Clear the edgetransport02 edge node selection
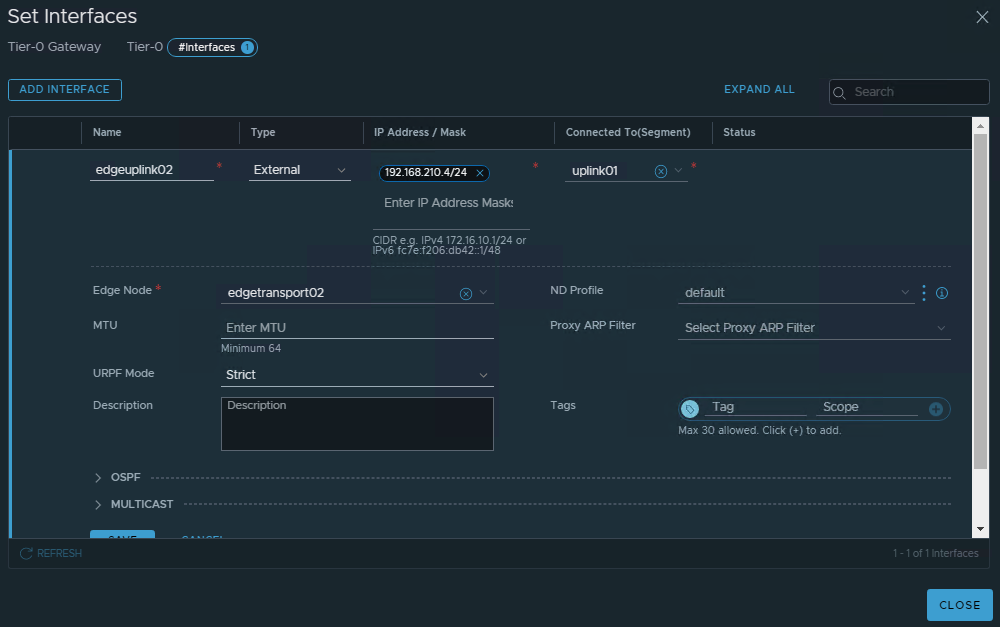Viewport: 1000px width, 627px height. (x=465, y=293)
